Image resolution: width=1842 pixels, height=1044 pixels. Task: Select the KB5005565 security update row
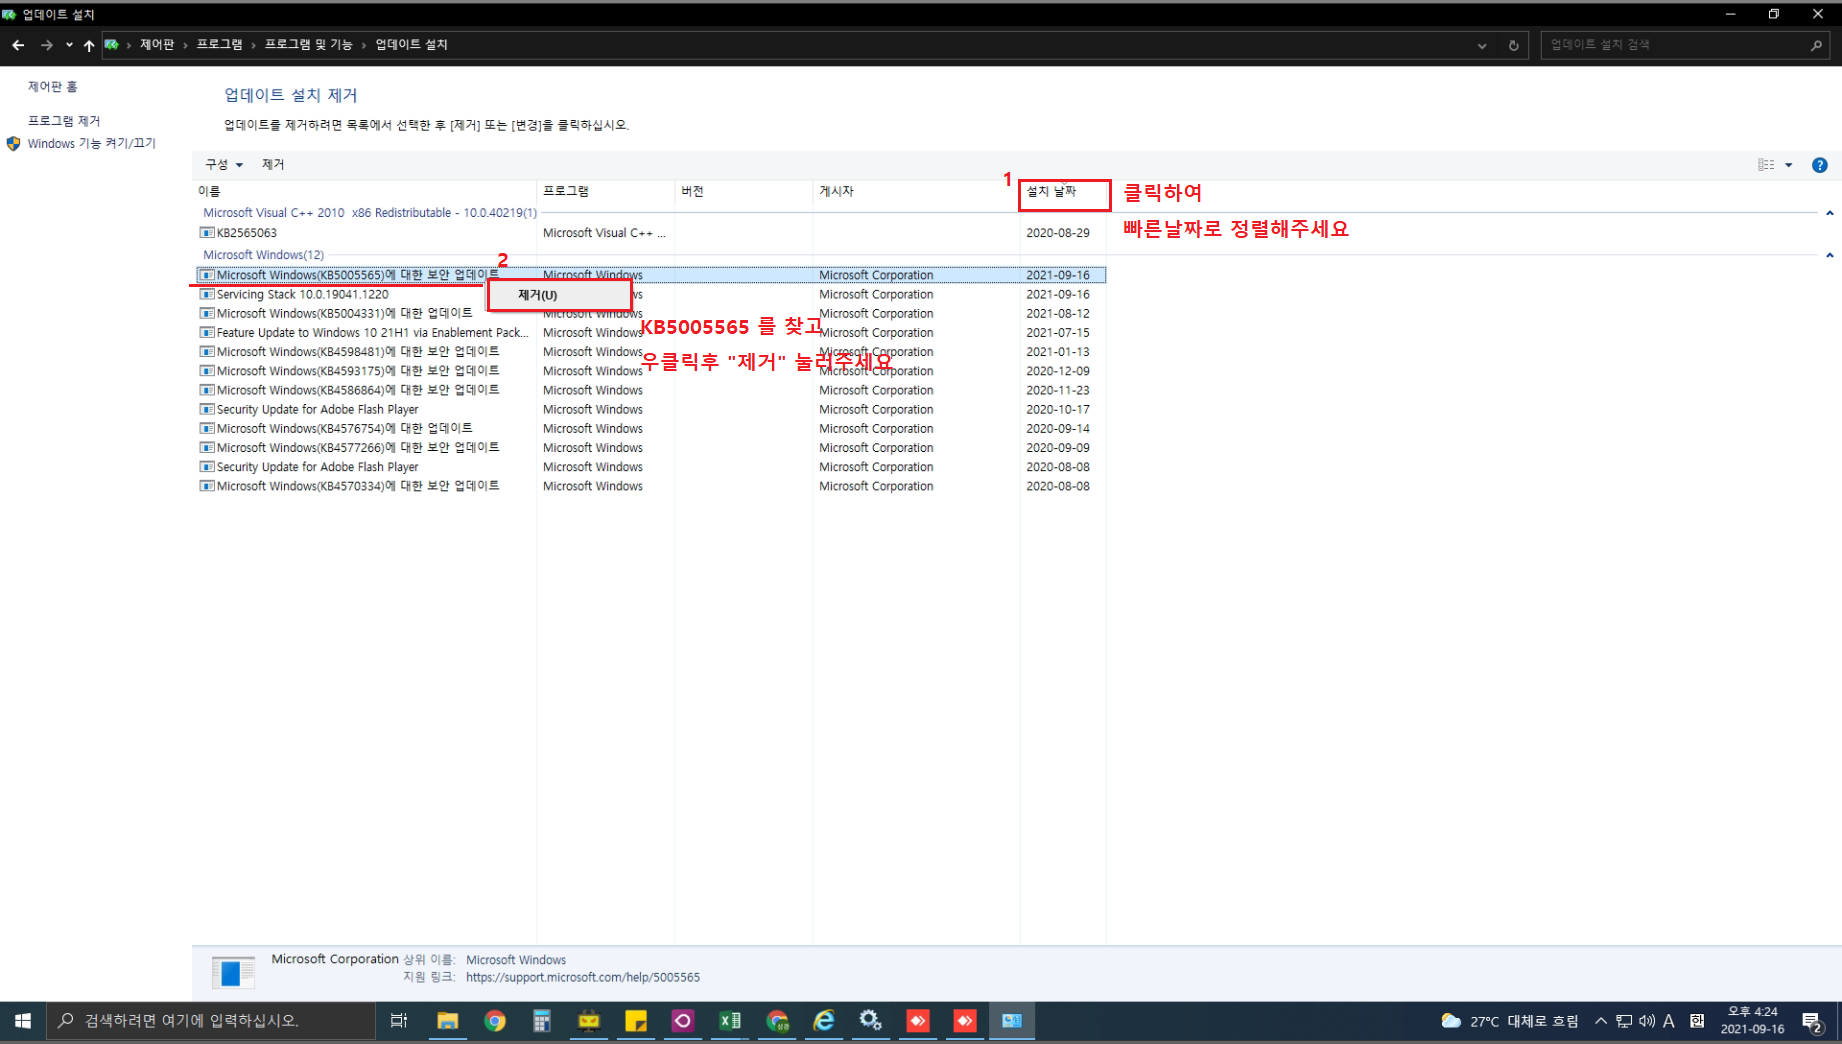650,275
